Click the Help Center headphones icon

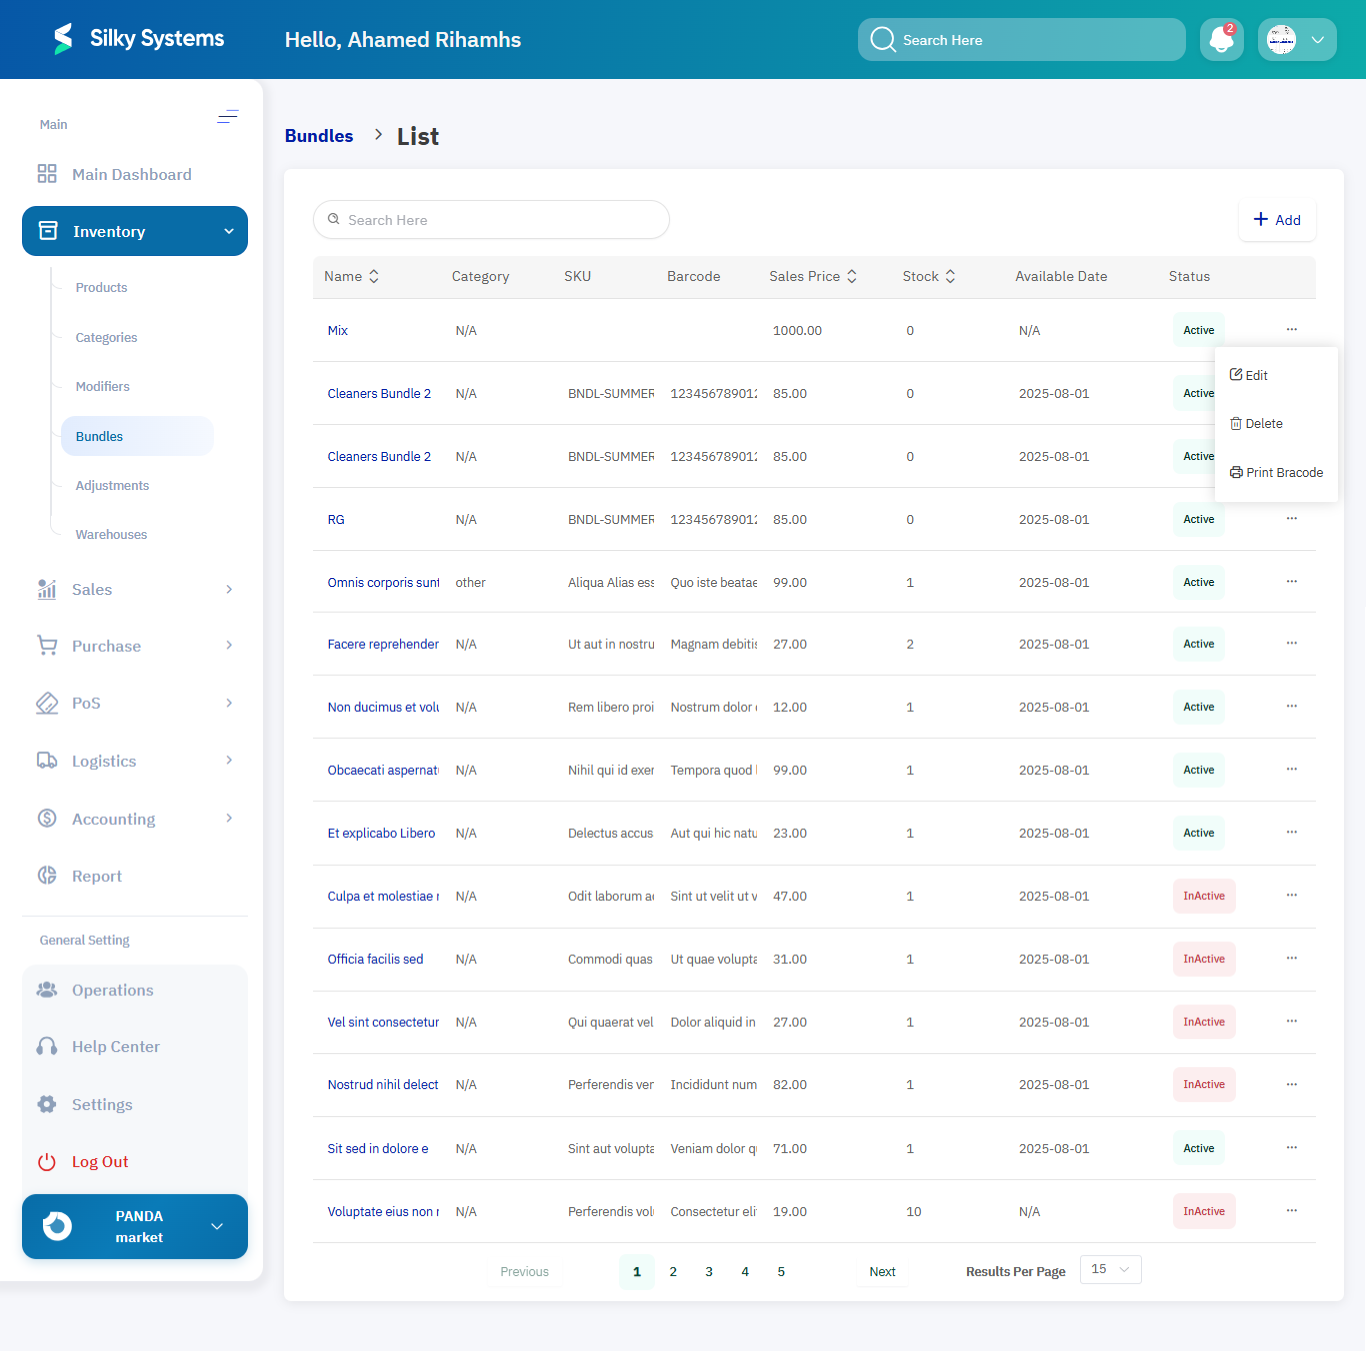[47, 1047]
